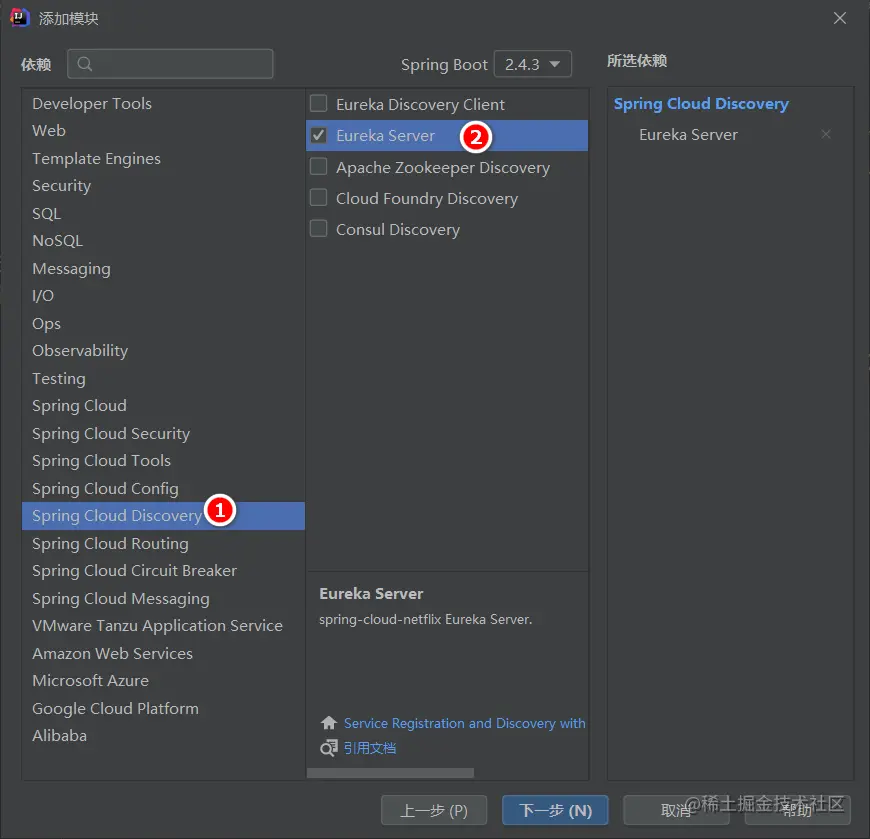Tick Apache Zookeeper Discovery checkbox
The image size is (870, 839).
(318, 166)
